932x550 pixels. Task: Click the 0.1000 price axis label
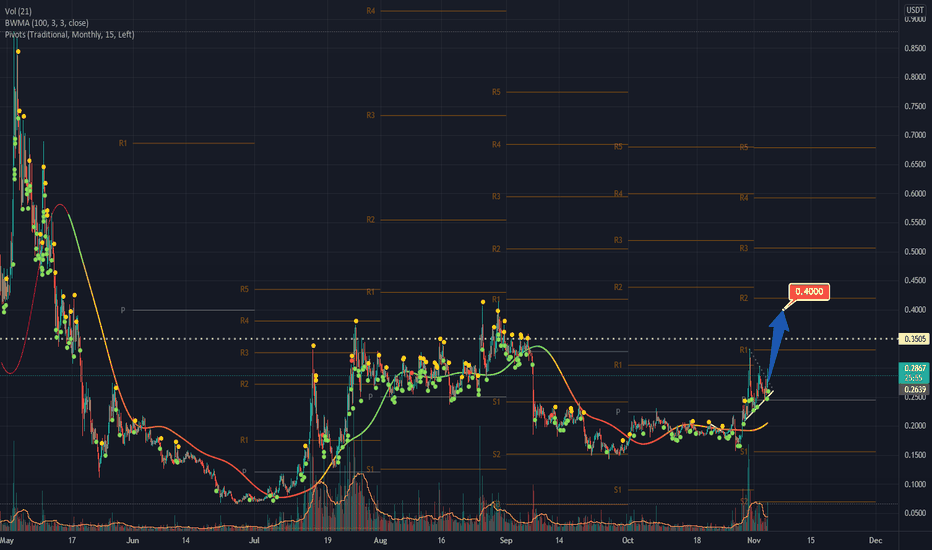(x=915, y=484)
